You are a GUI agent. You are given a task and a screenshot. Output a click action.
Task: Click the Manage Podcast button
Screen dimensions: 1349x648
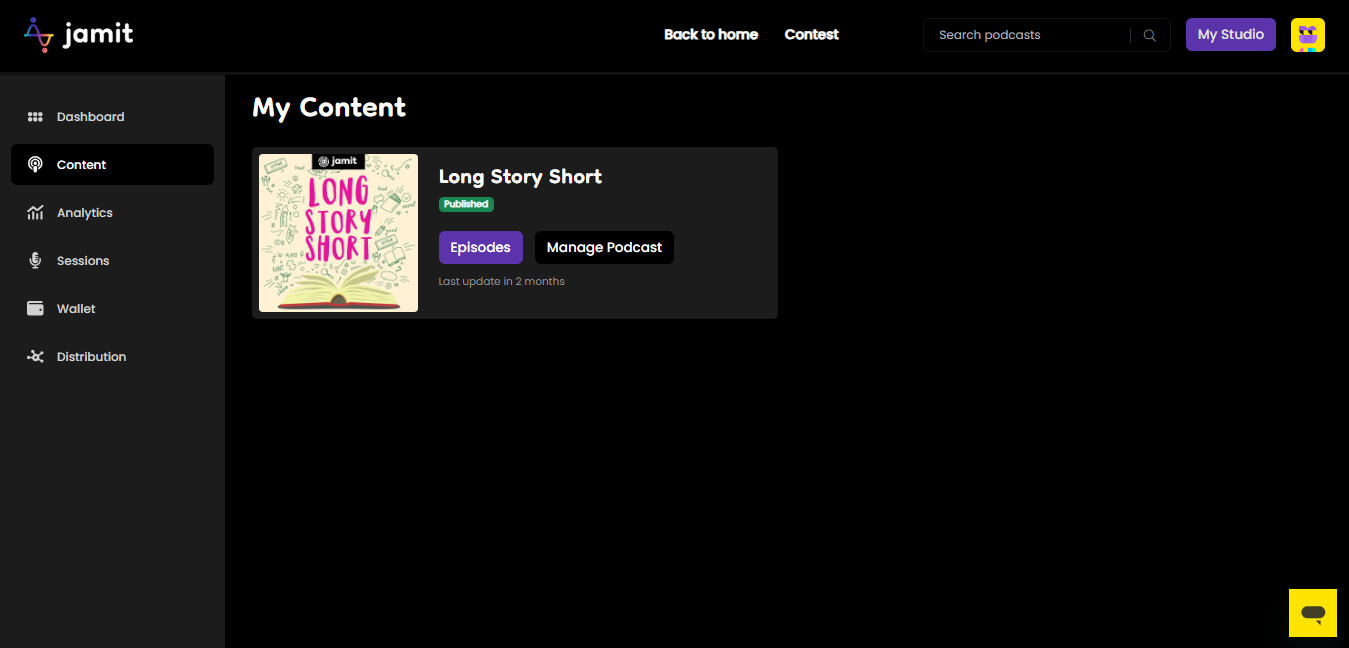(604, 248)
